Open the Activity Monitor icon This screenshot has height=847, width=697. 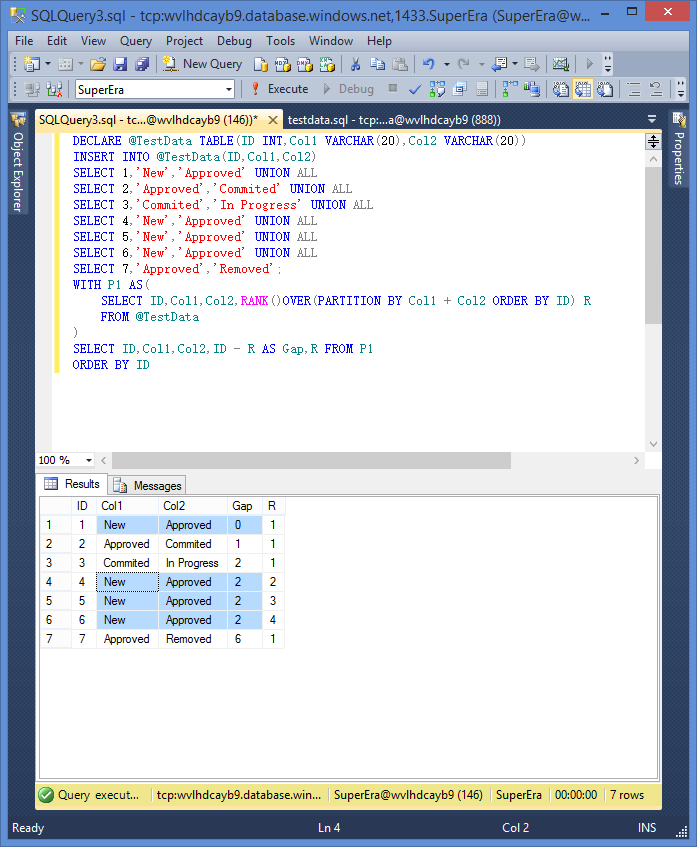pyautogui.click(x=561, y=64)
